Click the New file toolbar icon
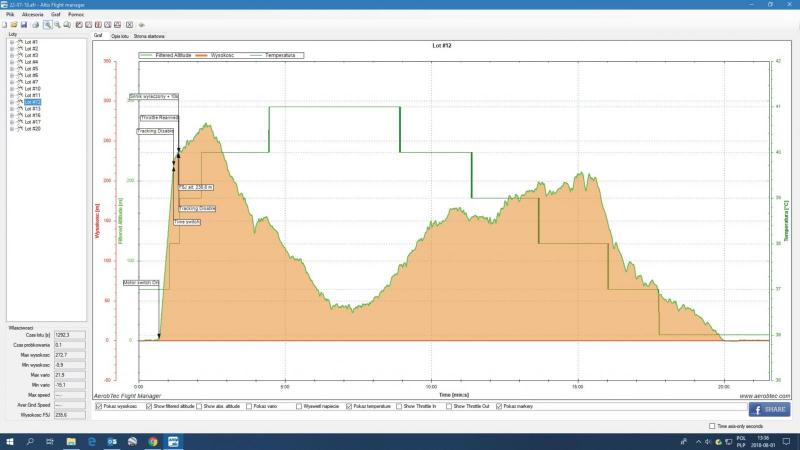The width and height of the screenshot is (800, 450). tap(5, 24)
